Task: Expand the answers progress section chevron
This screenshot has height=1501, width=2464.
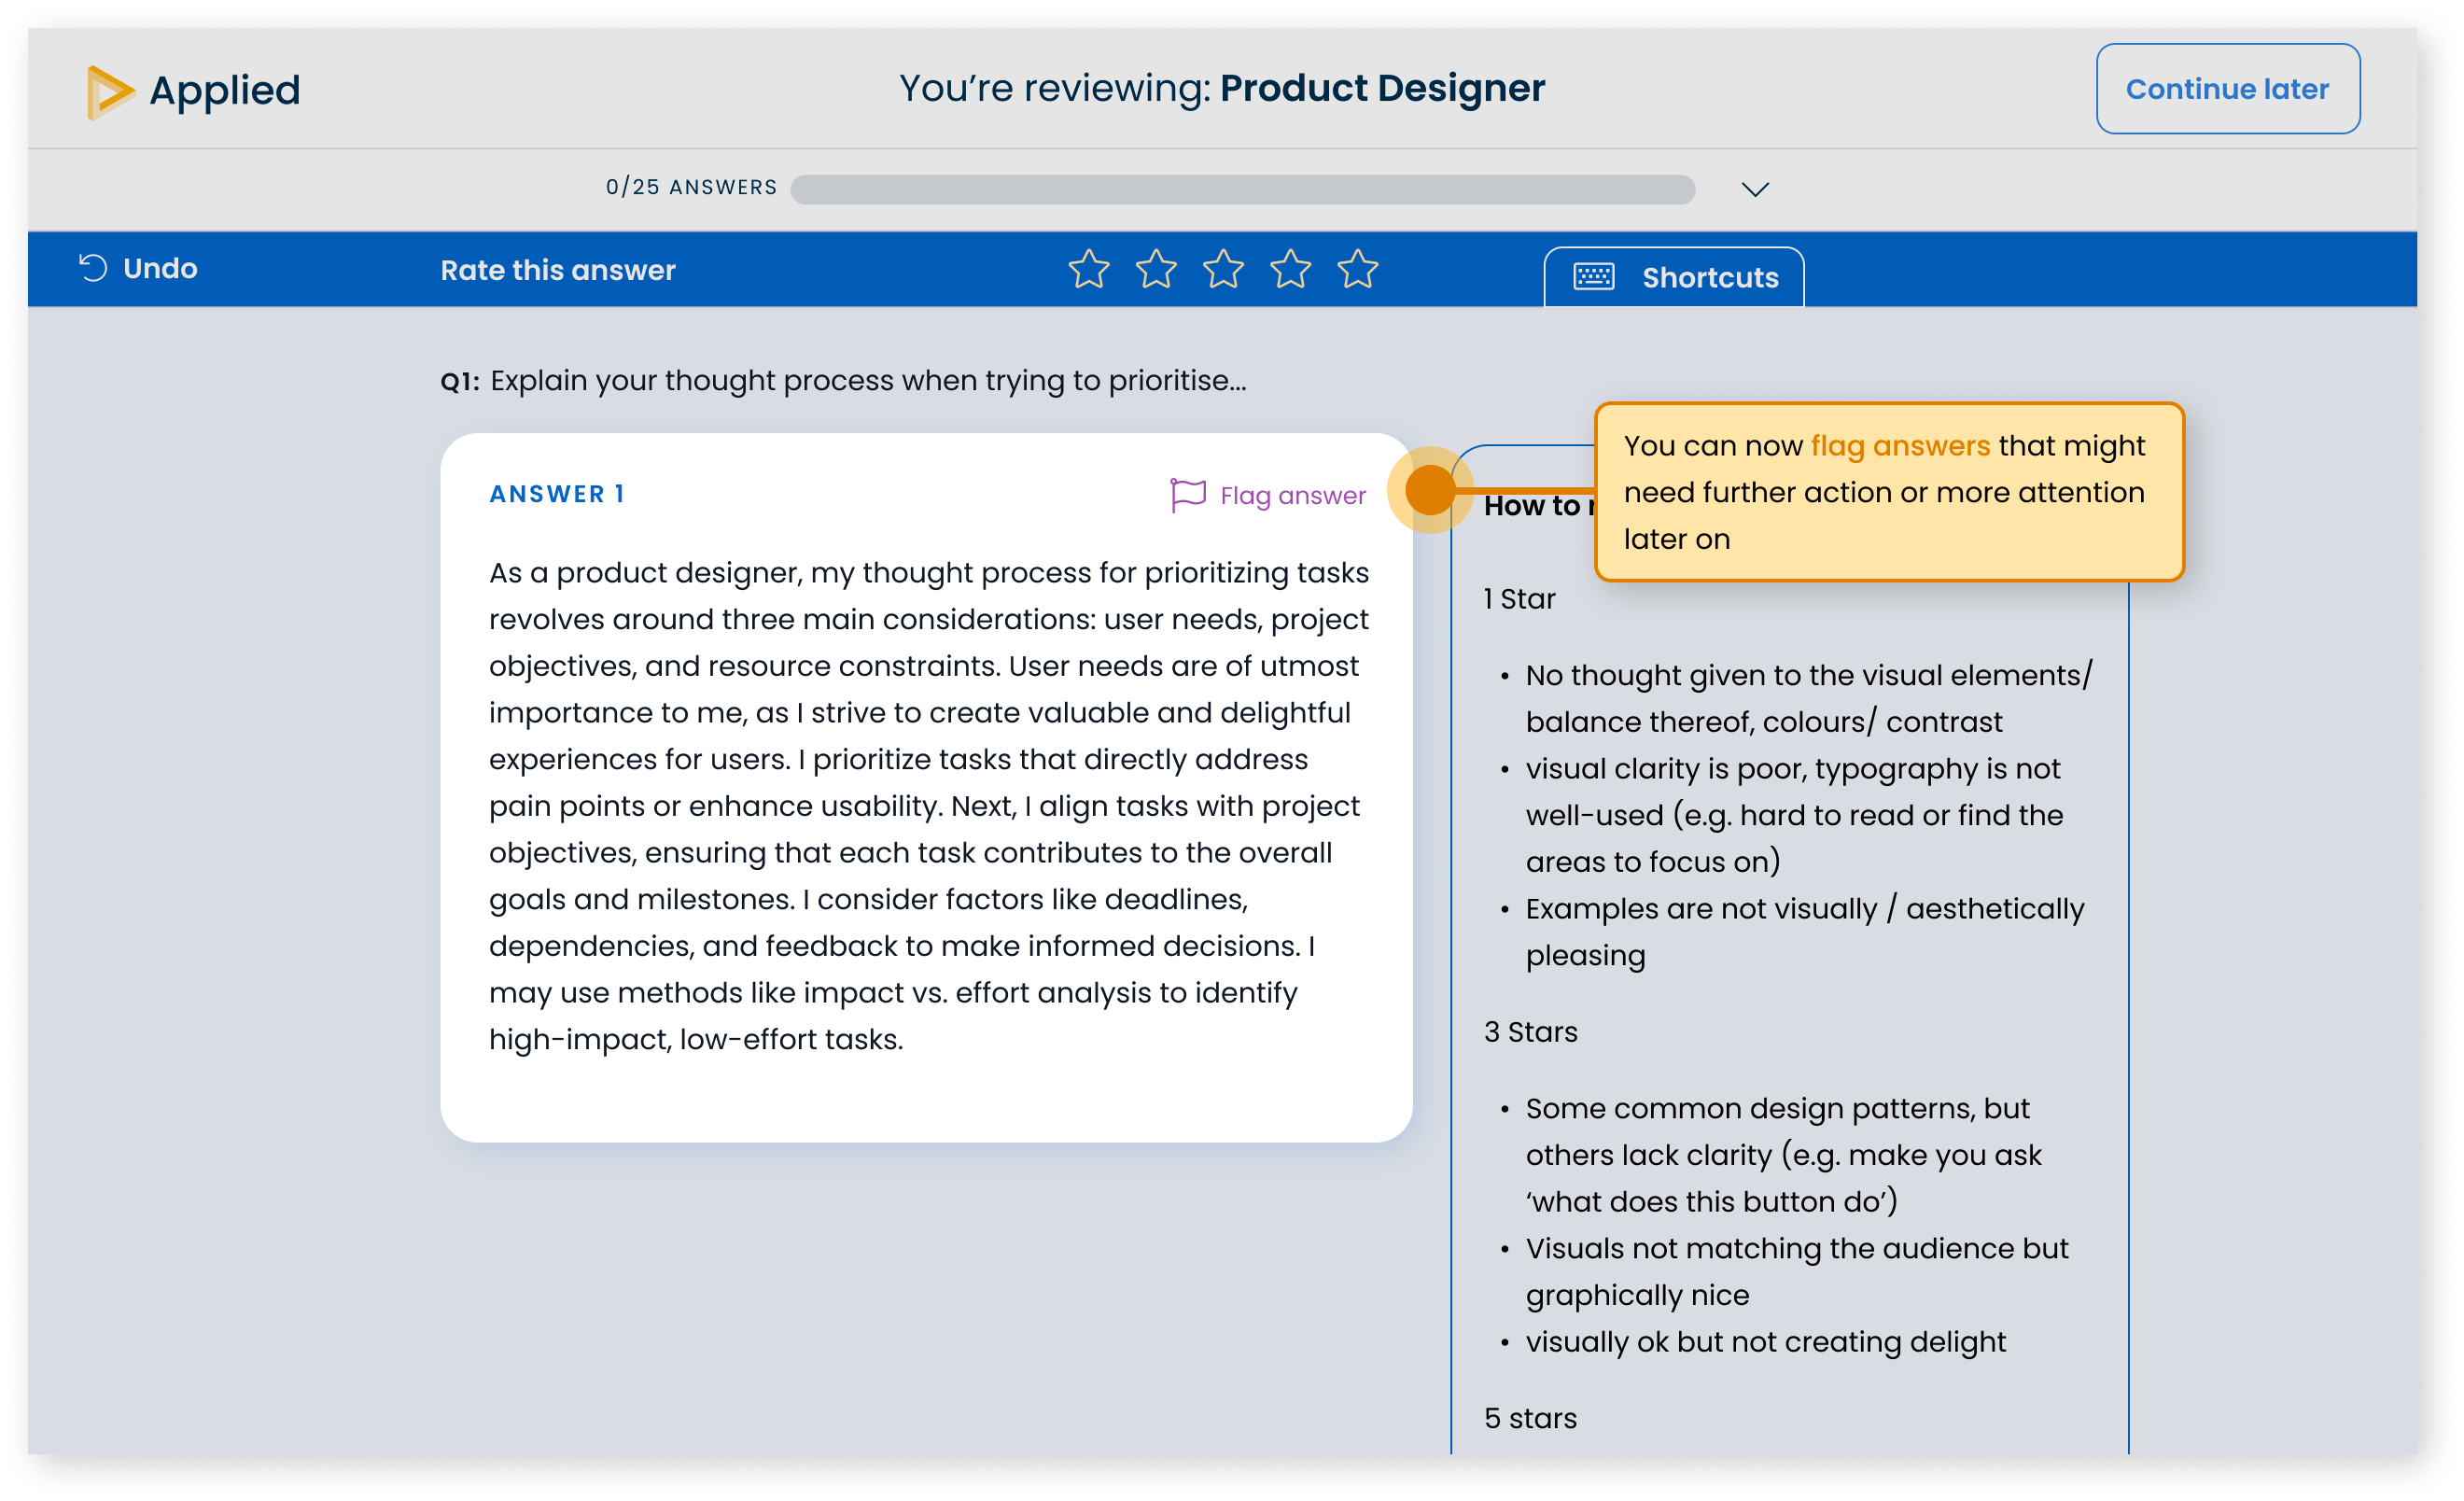Action: 1755,189
